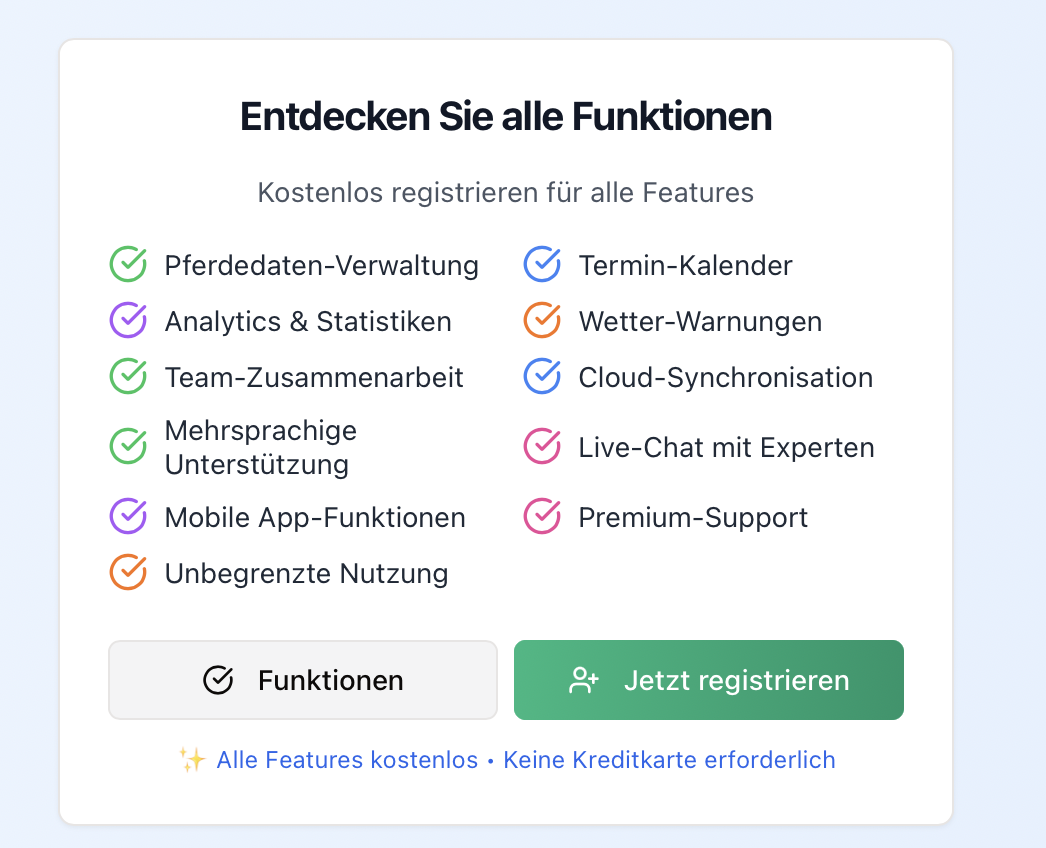Click the purple check icon beside Mobile App-Funktionen
Viewport: 1046px width, 848px height.
pyautogui.click(x=128, y=517)
